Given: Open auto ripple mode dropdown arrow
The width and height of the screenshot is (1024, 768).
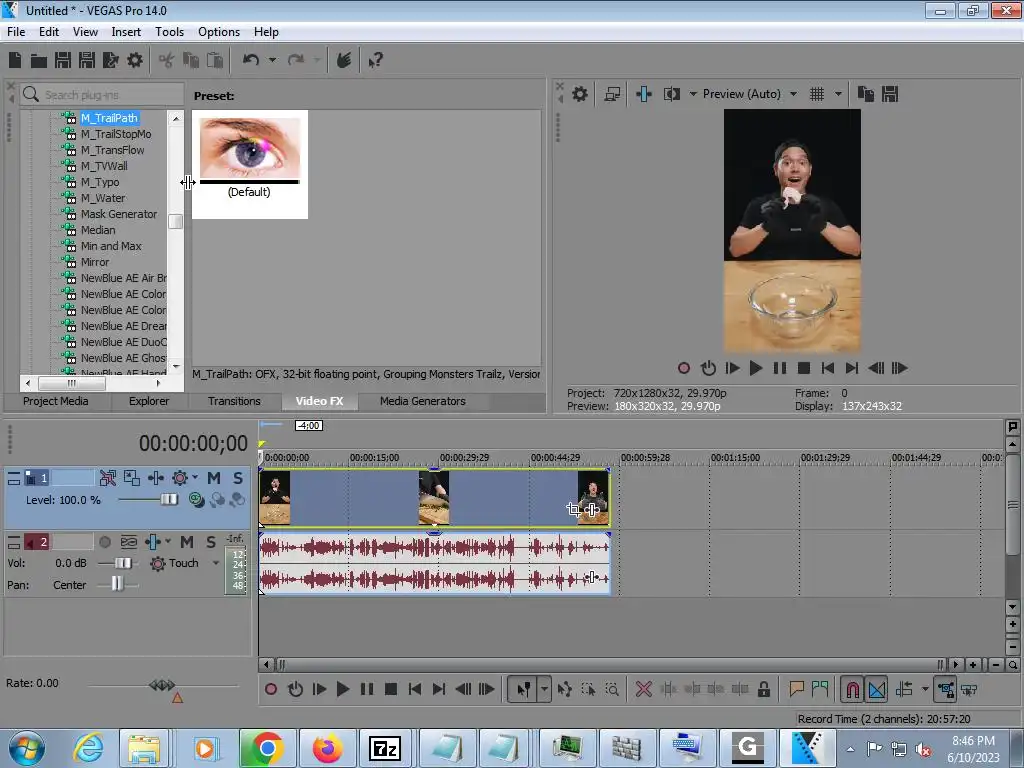Looking at the screenshot, I should click(x=925, y=689).
